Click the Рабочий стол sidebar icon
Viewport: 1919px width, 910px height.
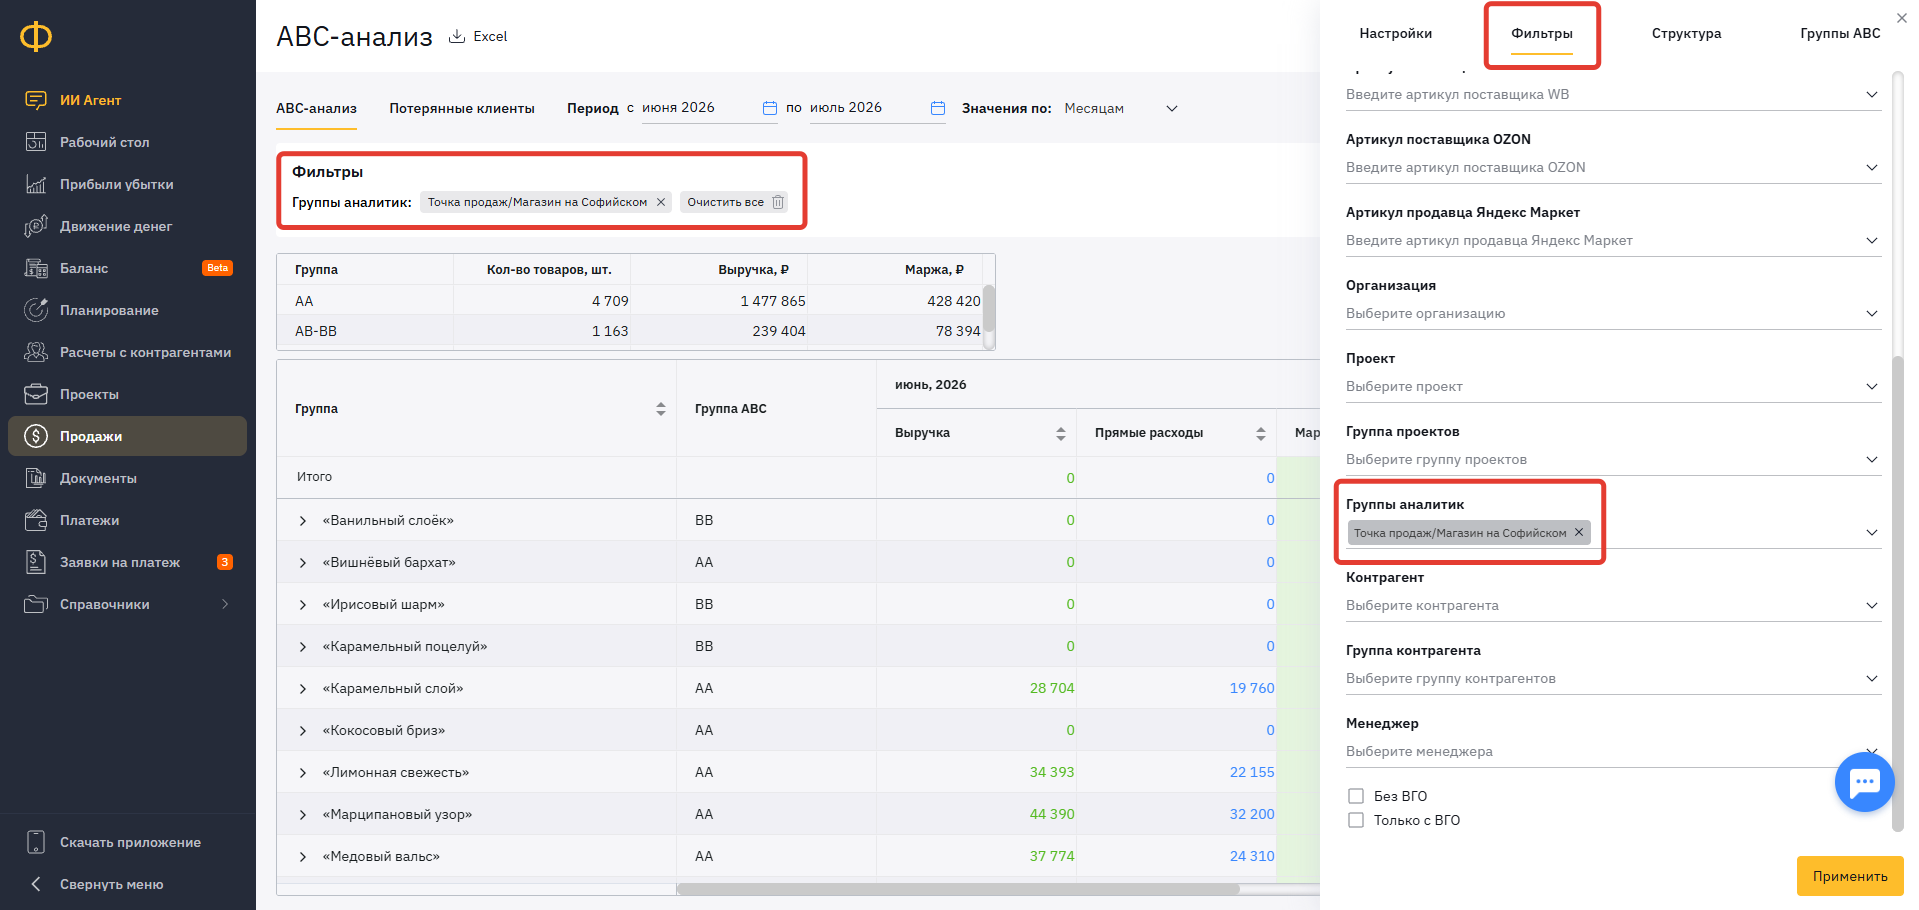pyautogui.click(x=36, y=142)
